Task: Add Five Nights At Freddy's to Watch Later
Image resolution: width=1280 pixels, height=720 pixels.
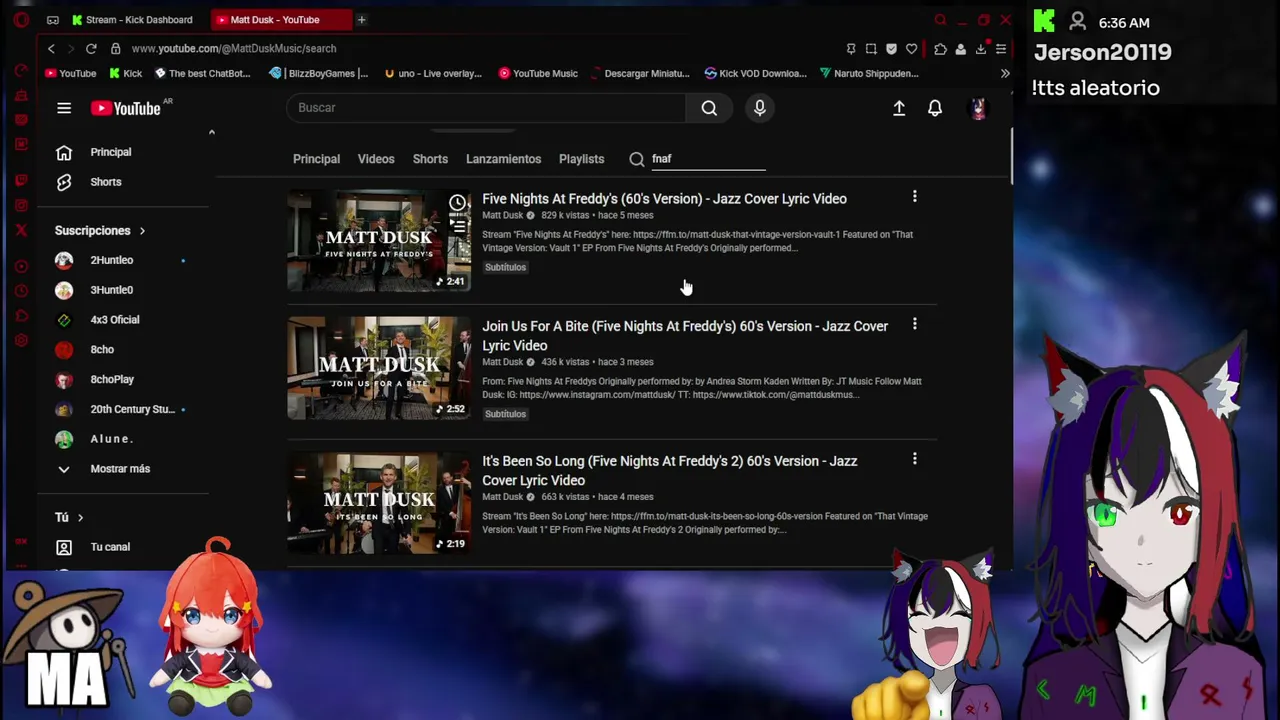Action: pos(457,203)
